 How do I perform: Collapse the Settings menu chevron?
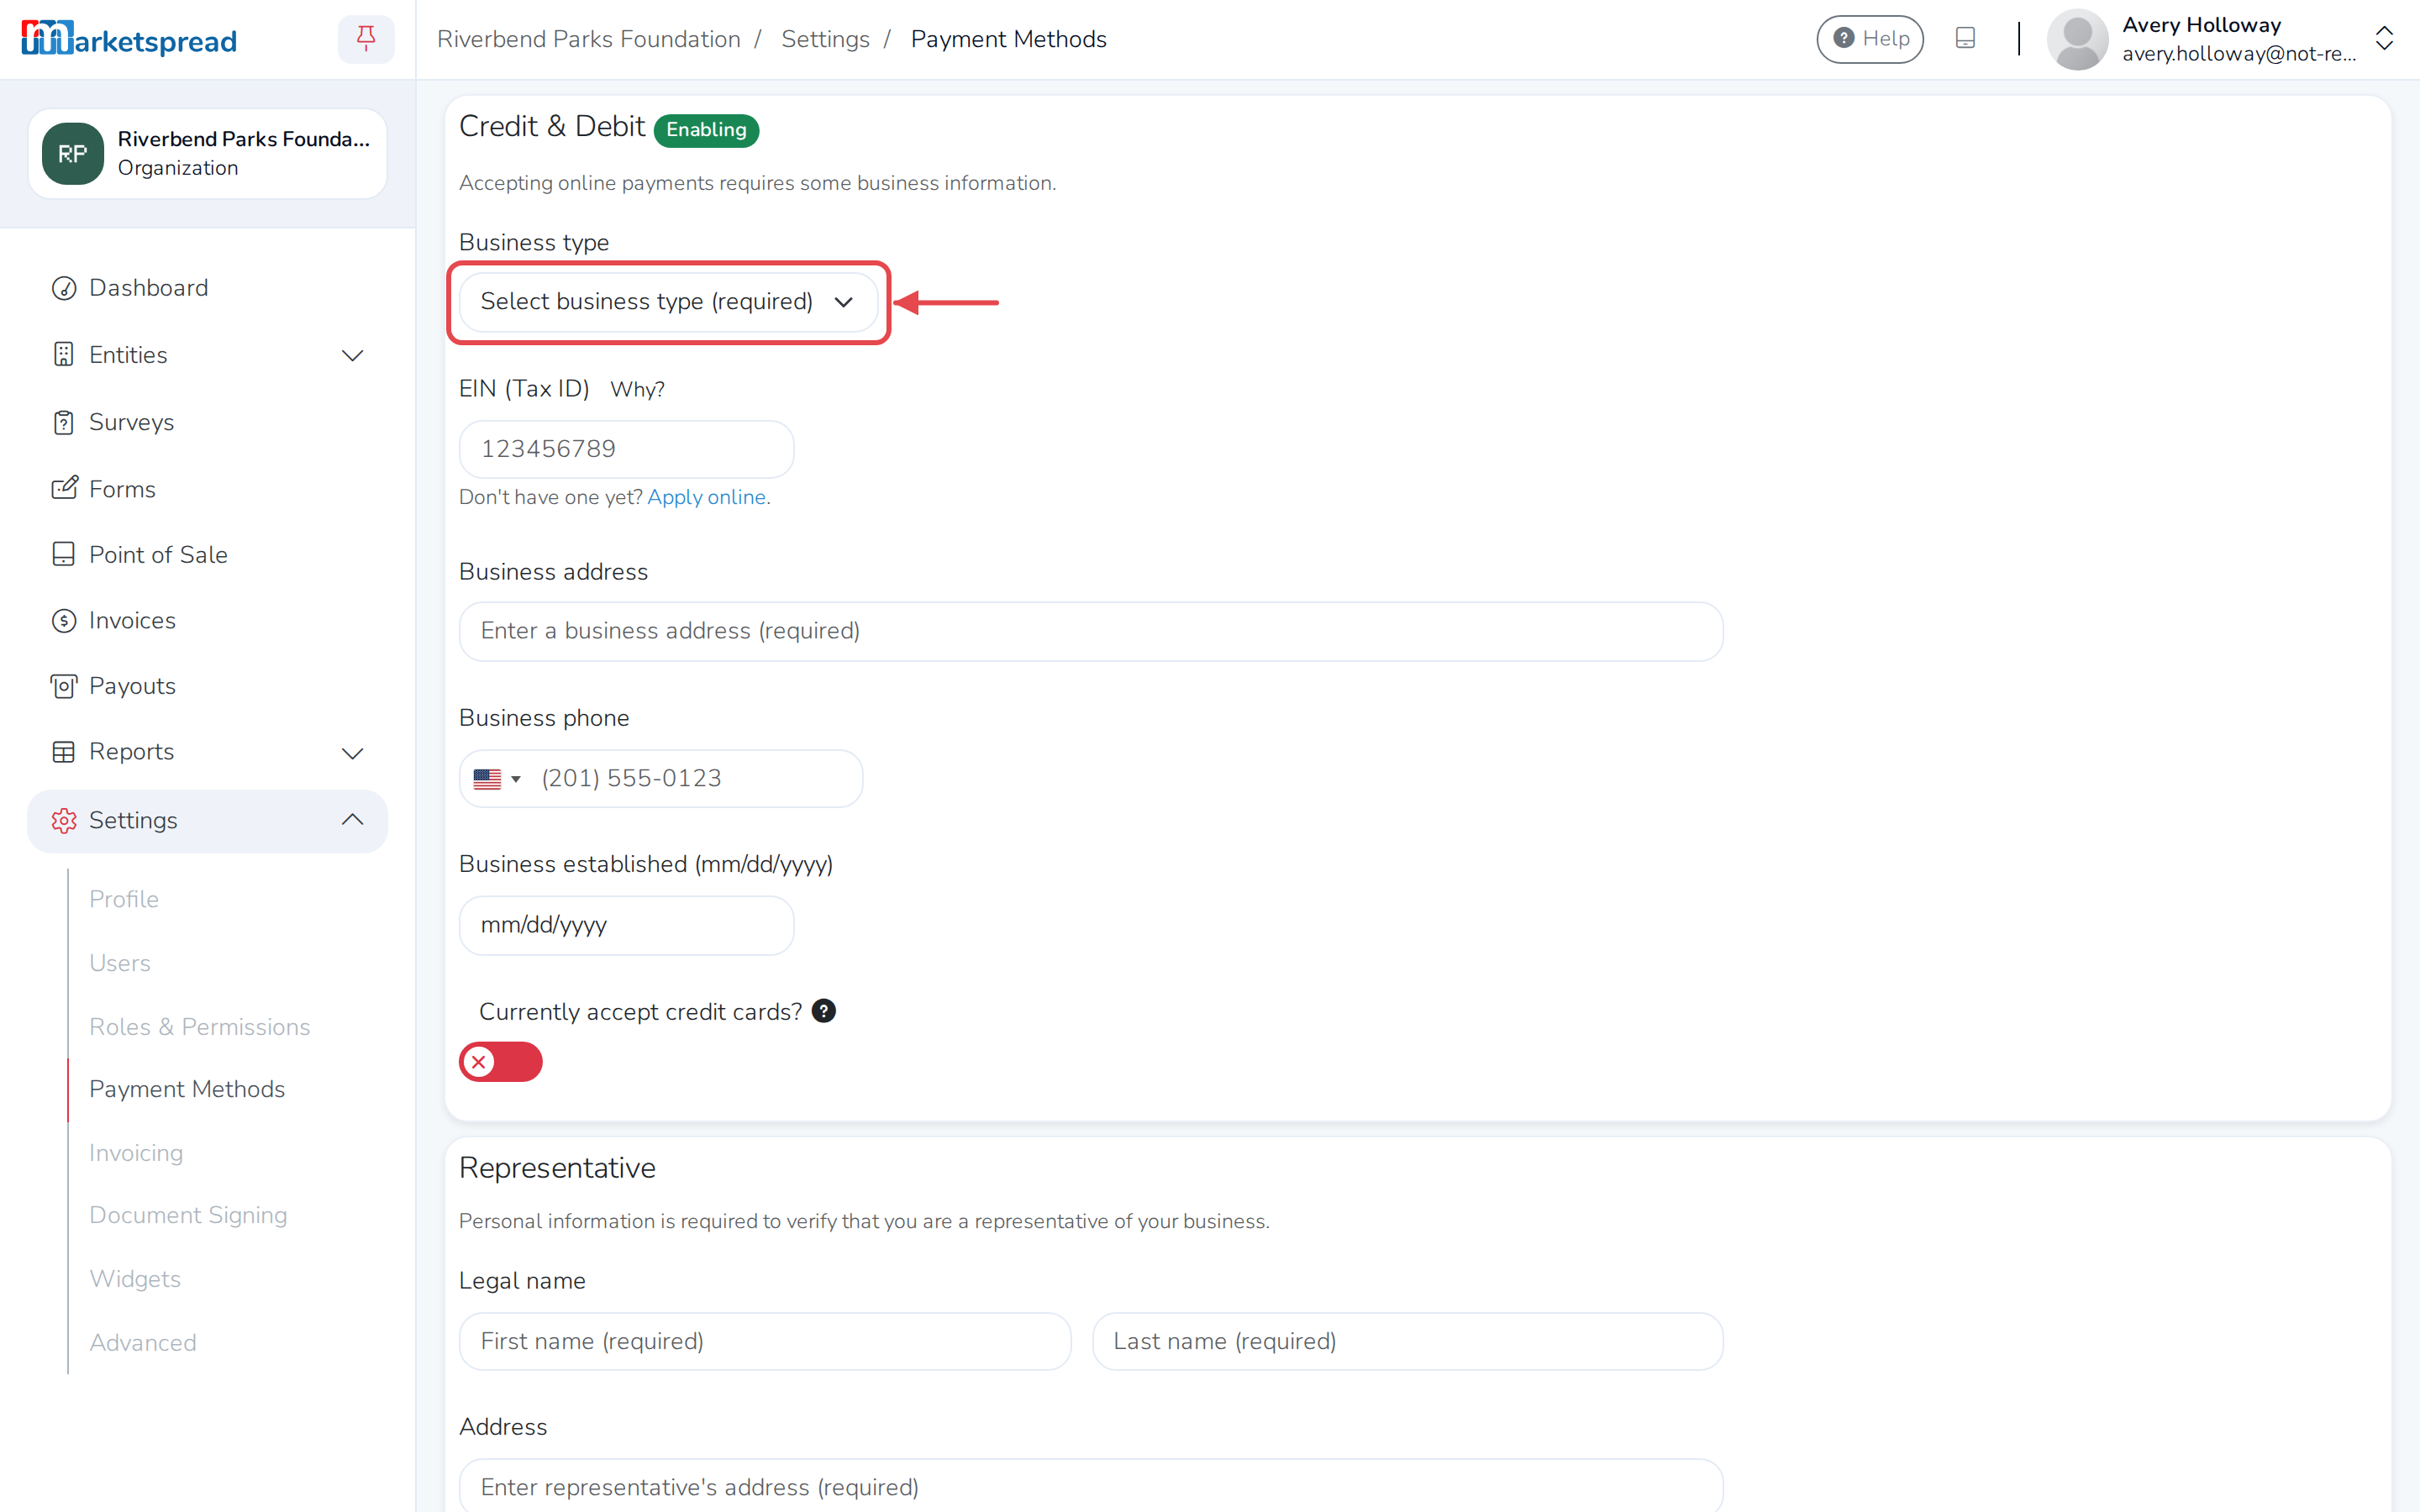(x=352, y=820)
